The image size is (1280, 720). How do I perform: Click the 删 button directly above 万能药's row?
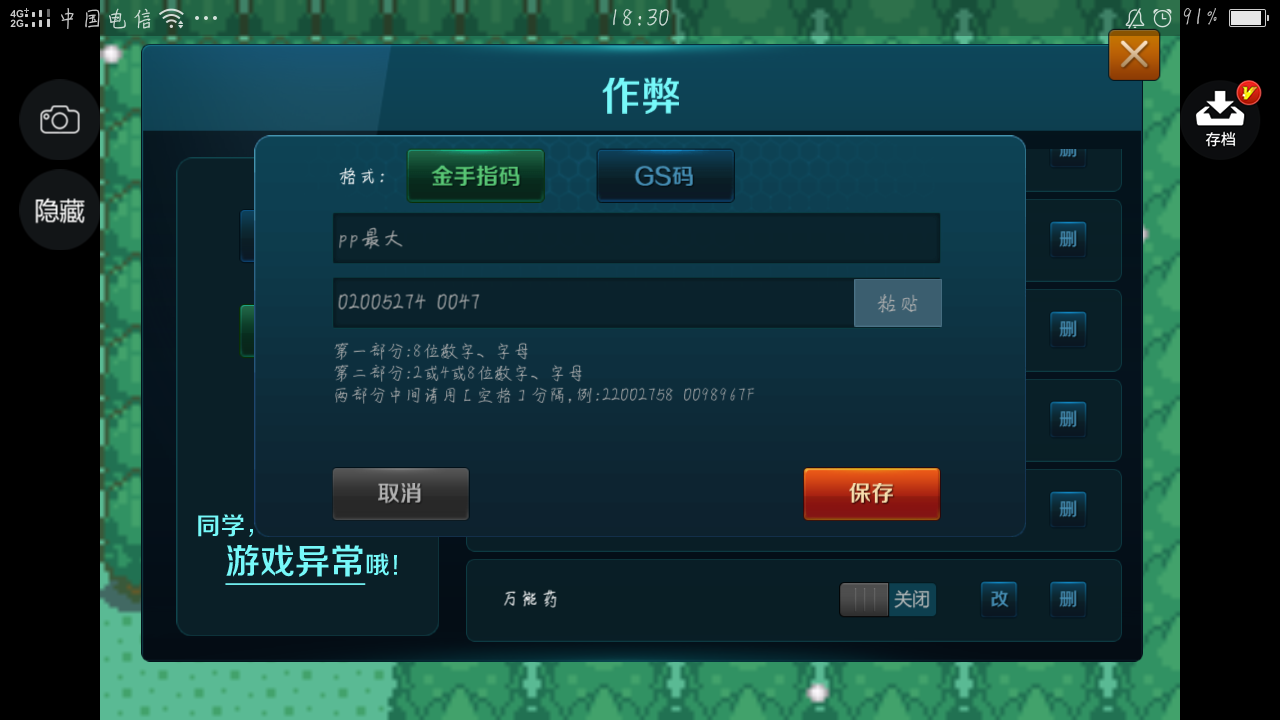[1068, 509]
